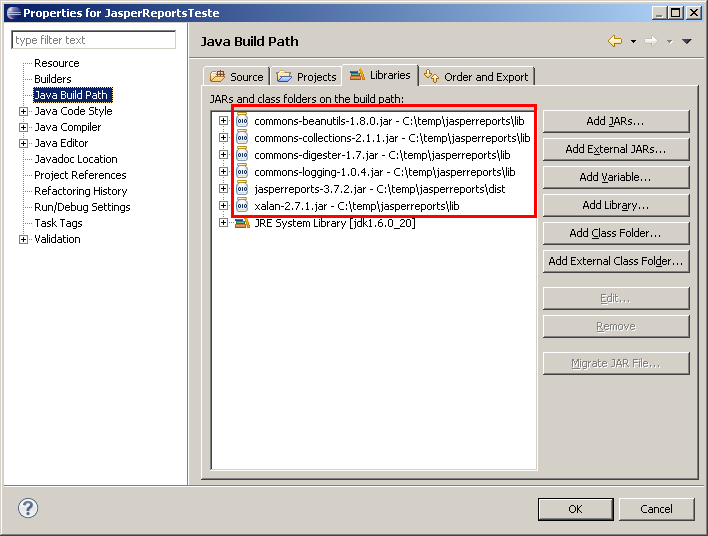
Task: Click the commons-logging-1.0.4.jar file icon
Action: click(242, 172)
